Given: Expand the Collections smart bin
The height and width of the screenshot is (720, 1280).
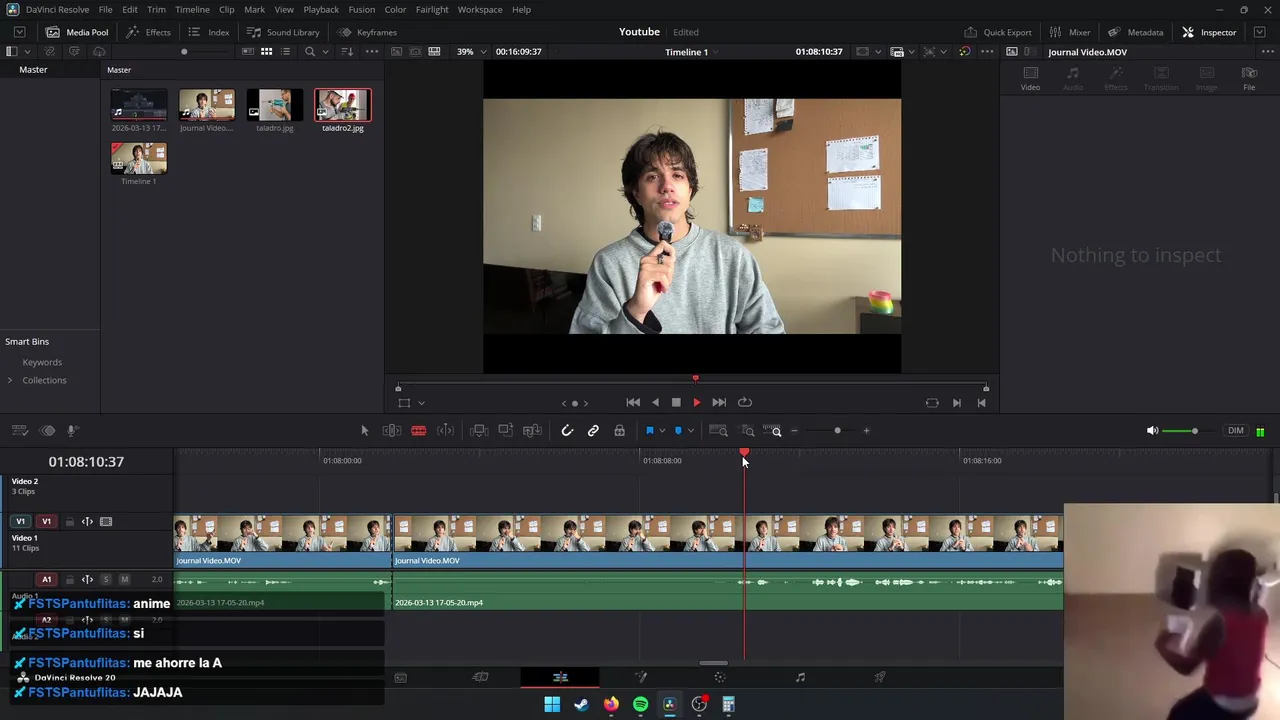Looking at the screenshot, I should (x=10, y=380).
